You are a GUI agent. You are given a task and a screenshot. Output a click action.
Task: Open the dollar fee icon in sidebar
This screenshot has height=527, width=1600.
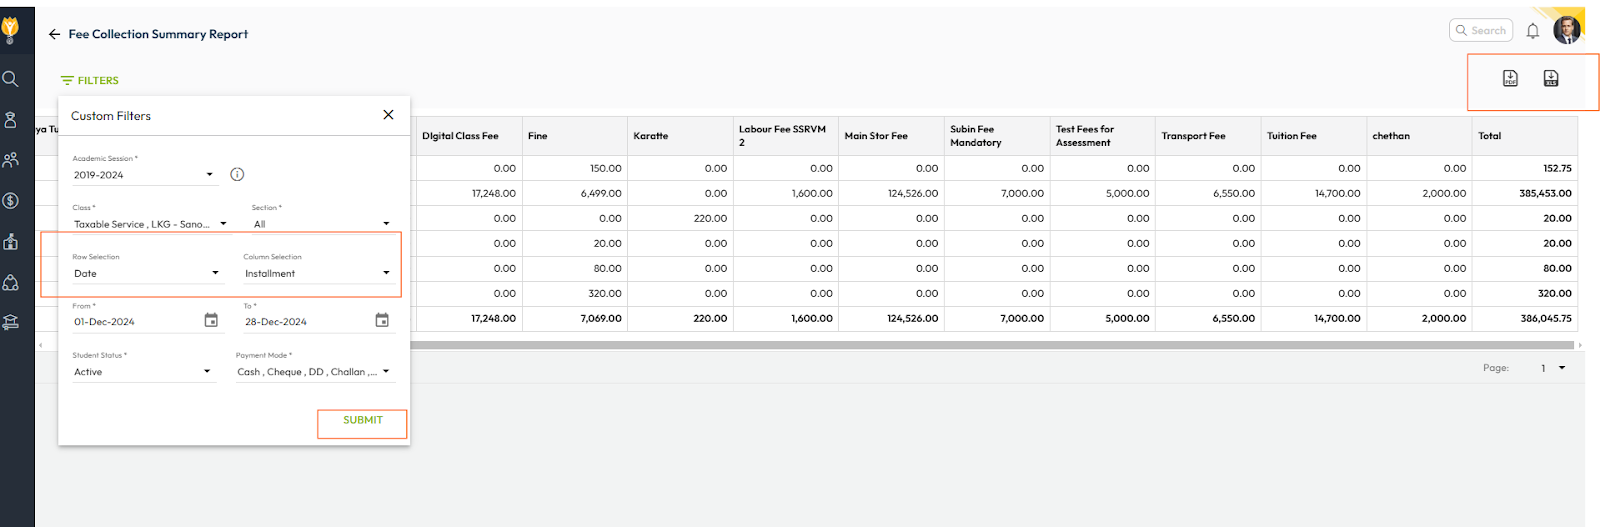point(11,201)
